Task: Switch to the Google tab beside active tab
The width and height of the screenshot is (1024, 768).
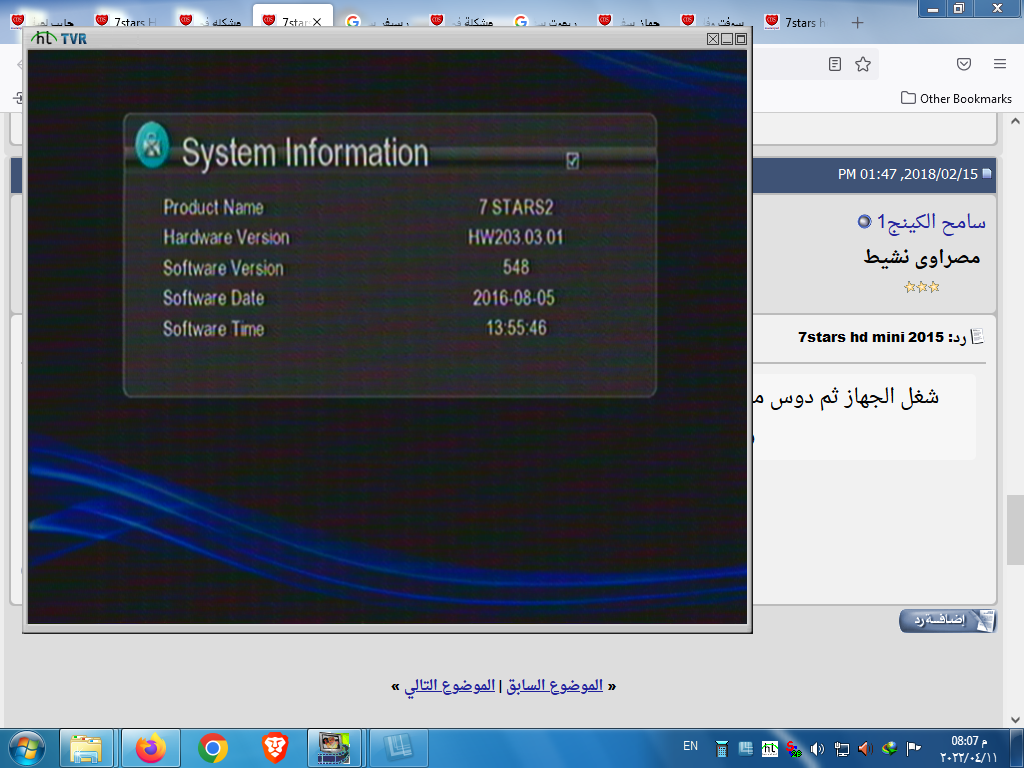Action: pos(379,22)
